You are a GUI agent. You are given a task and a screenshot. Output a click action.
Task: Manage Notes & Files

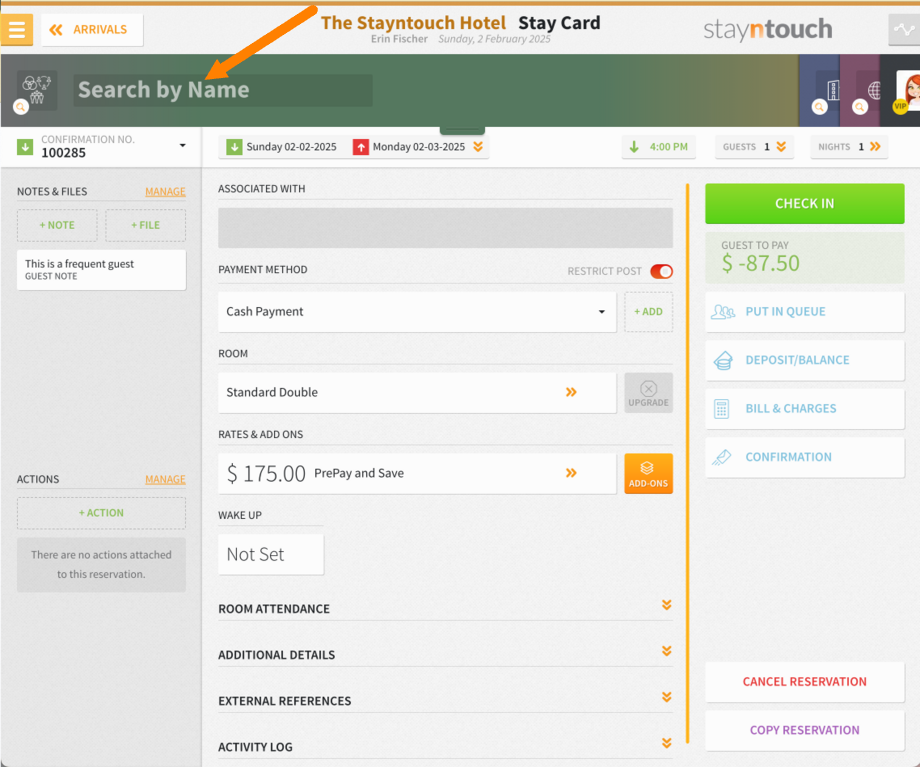165,192
